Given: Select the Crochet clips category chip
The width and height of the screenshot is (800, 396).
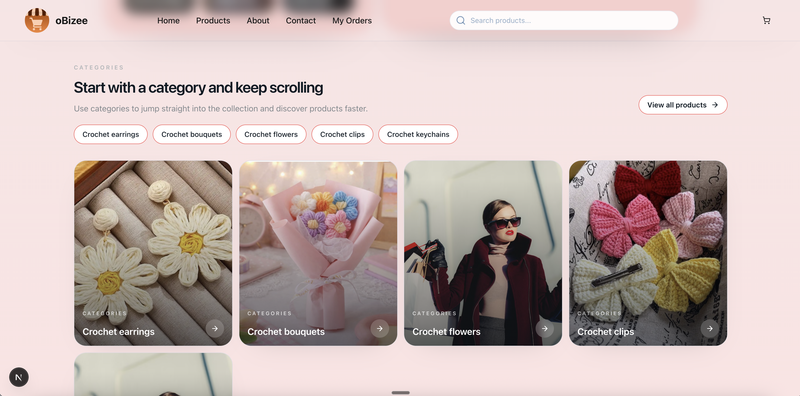Looking at the screenshot, I should [x=342, y=134].
